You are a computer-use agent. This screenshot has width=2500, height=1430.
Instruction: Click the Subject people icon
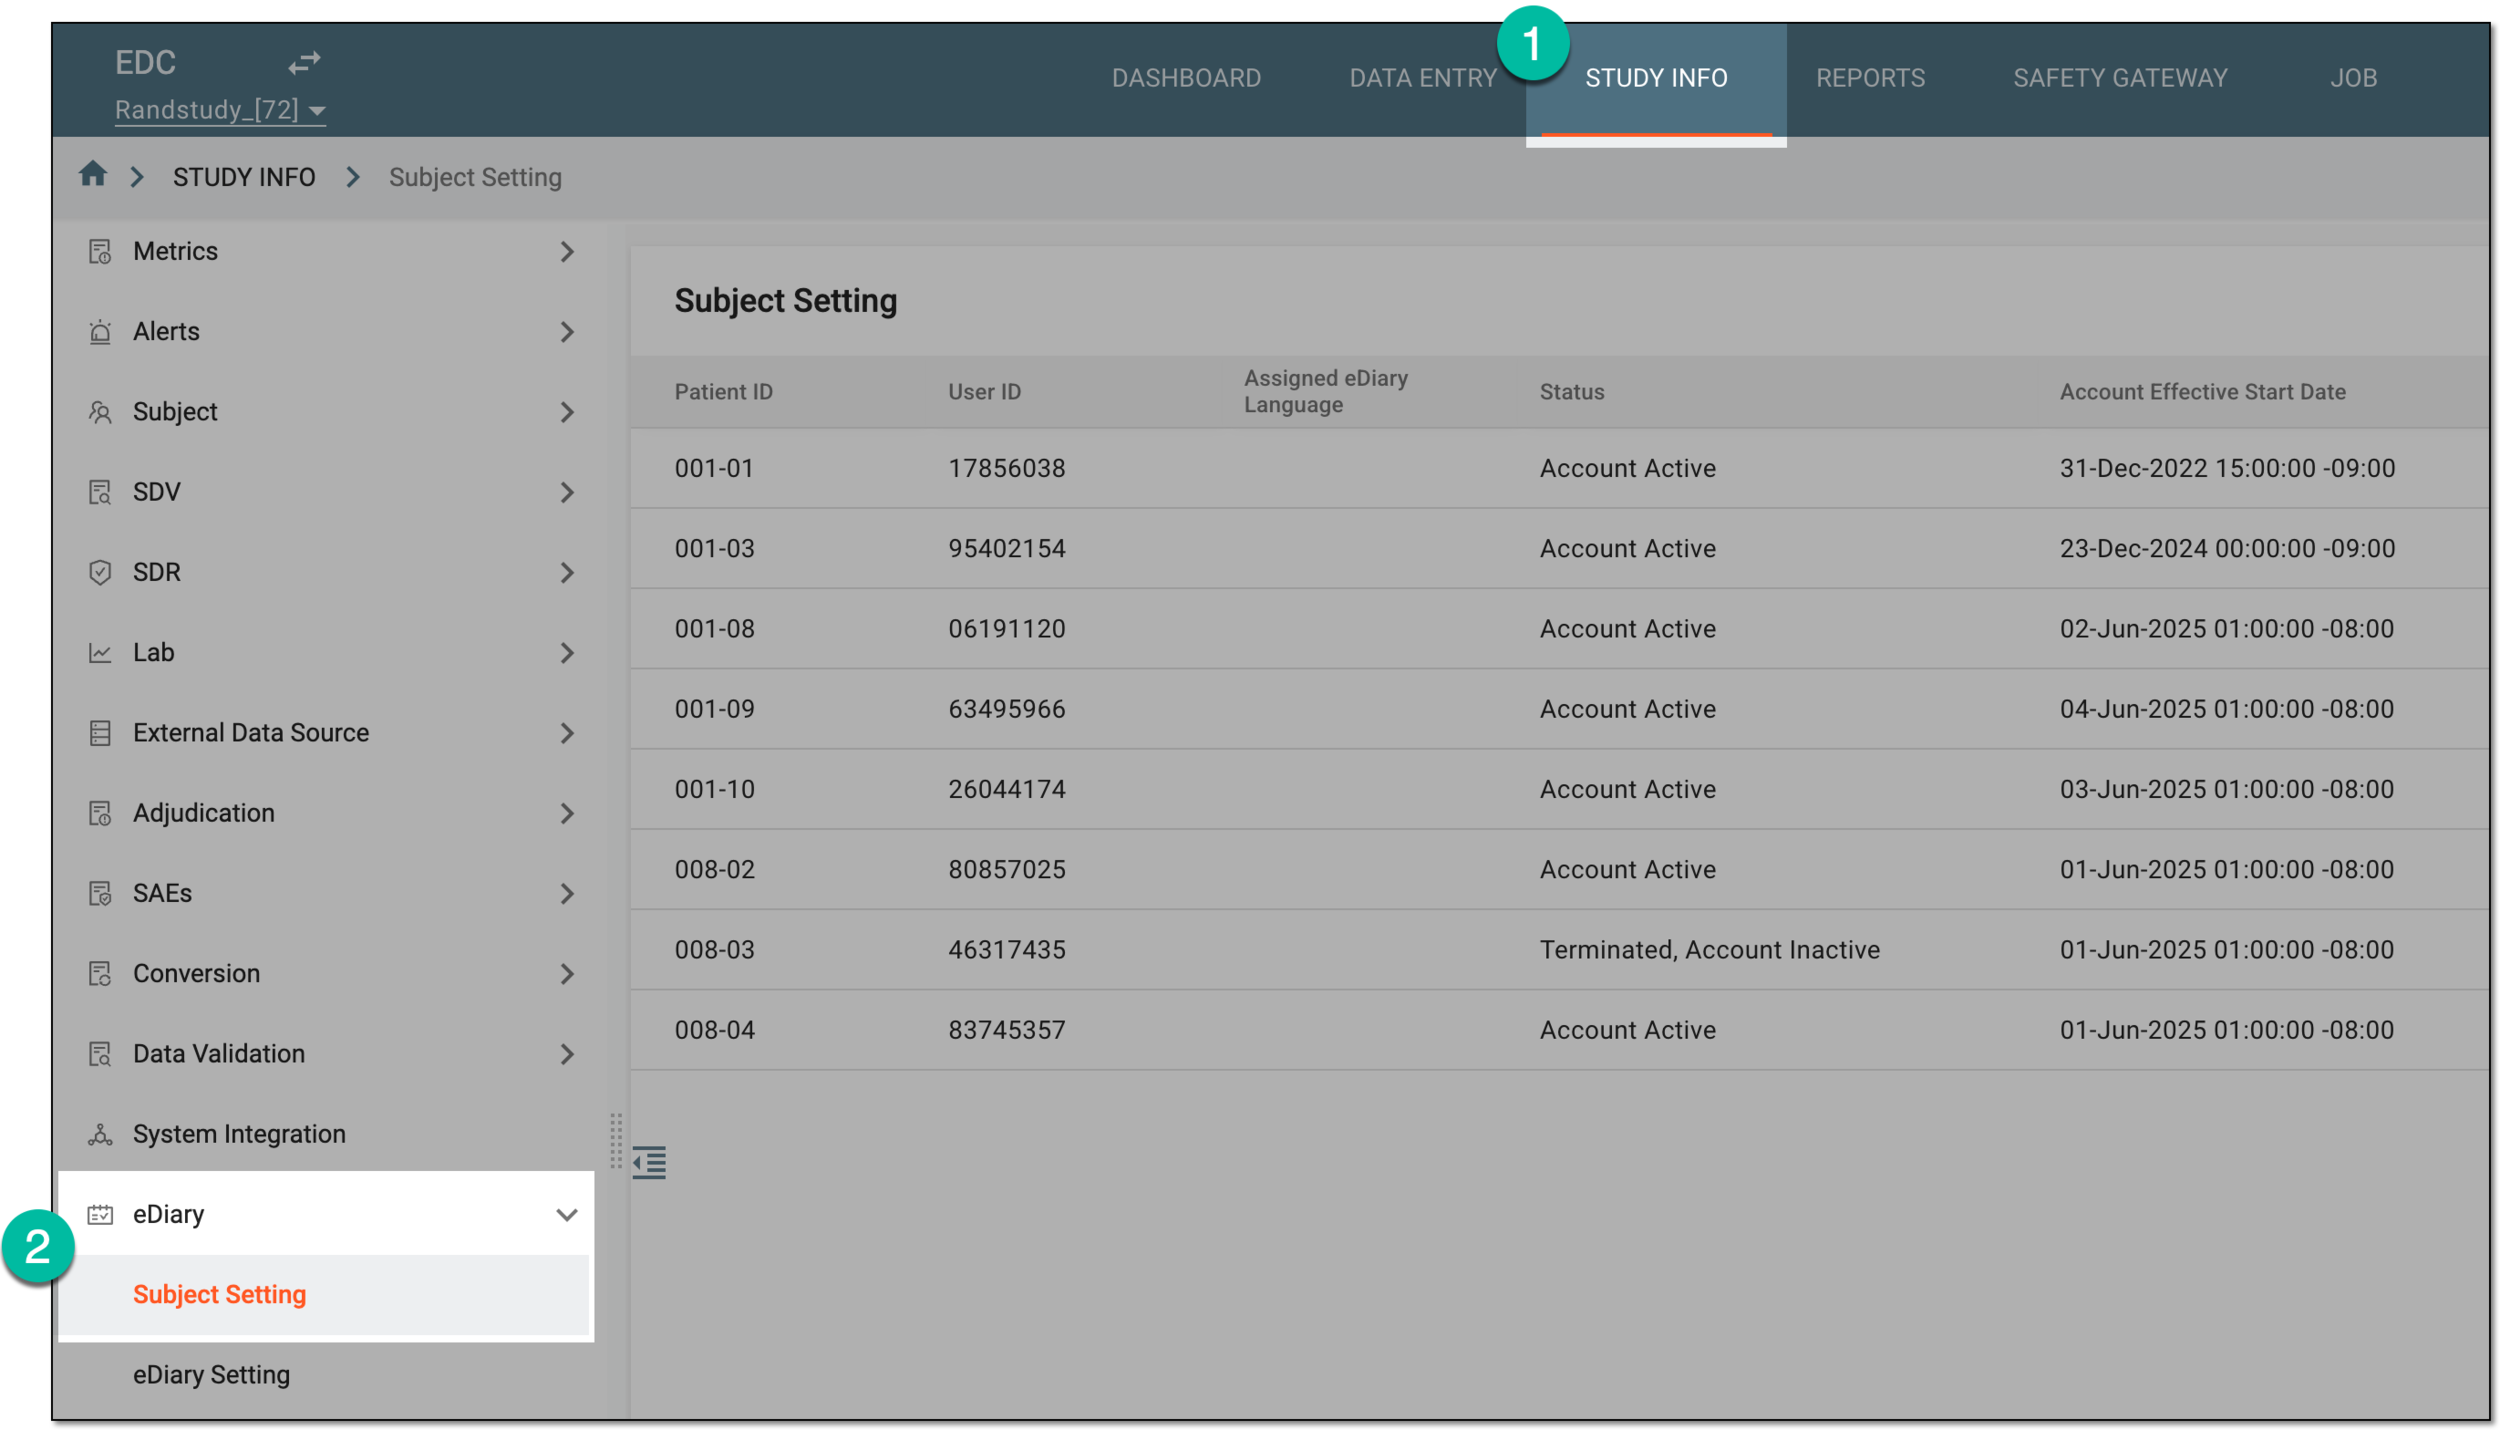pyautogui.click(x=100, y=412)
